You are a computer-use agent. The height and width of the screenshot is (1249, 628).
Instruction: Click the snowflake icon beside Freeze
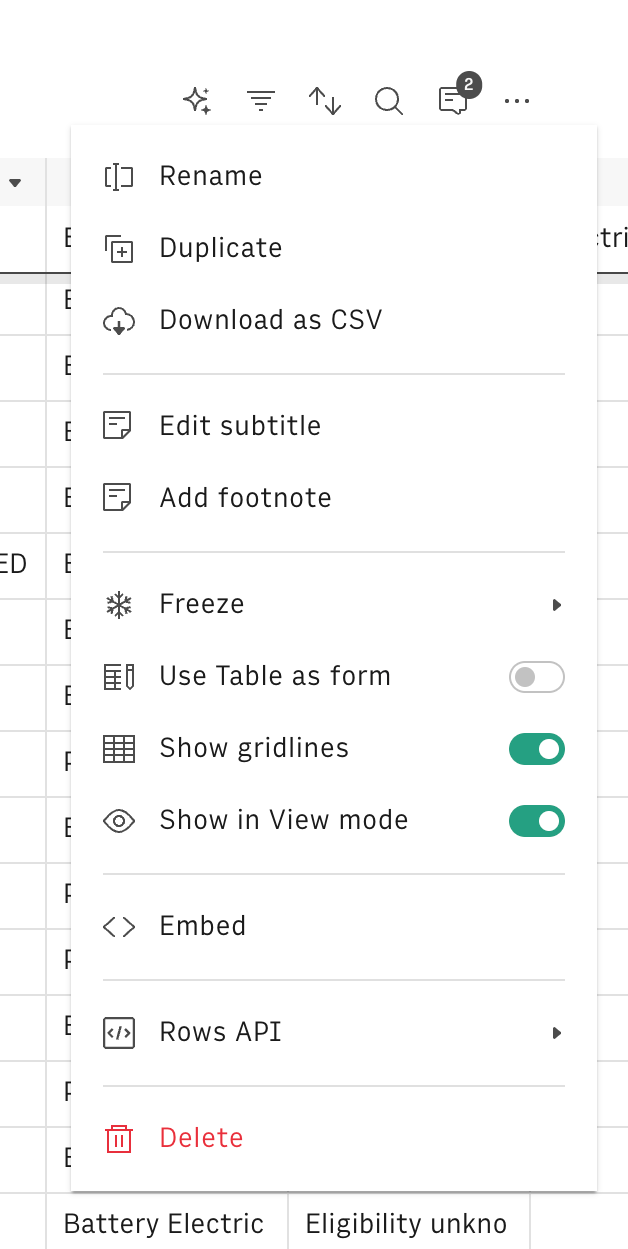point(119,604)
